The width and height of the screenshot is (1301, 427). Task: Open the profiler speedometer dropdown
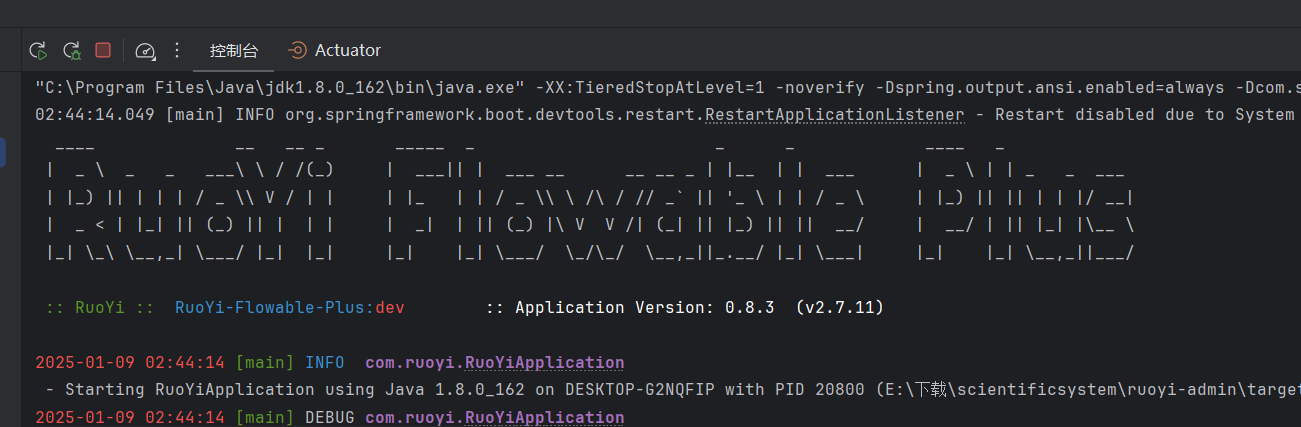pos(146,50)
